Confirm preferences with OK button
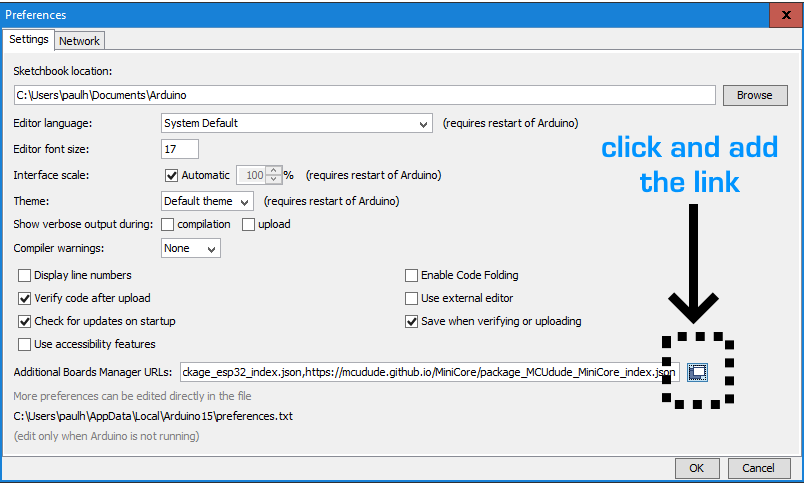The width and height of the screenshot is (804, 485). [697, 468]
